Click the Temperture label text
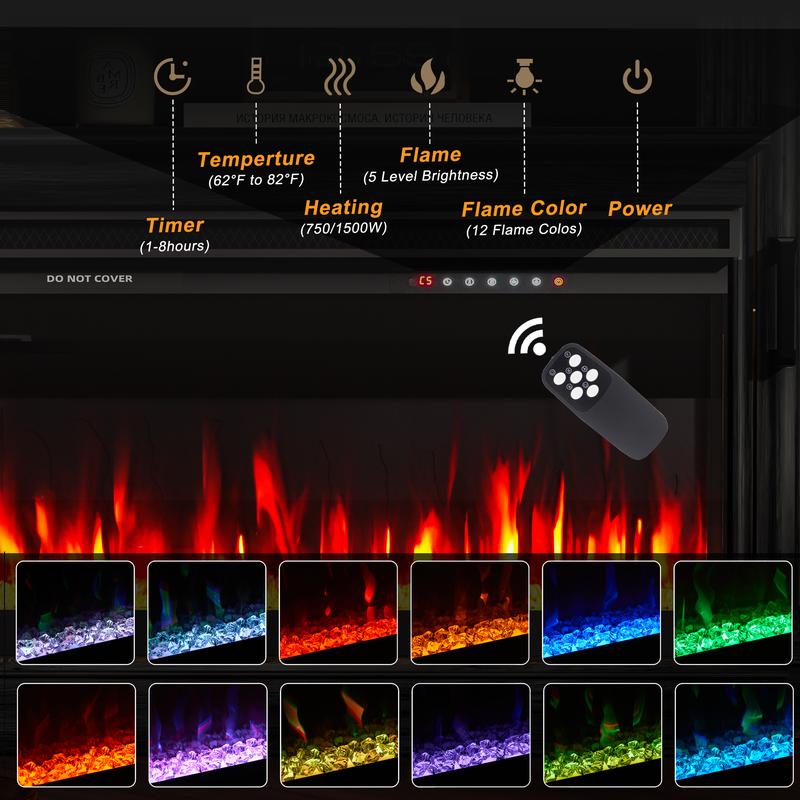Viewport: 800px width, 800px height. pyautogui.click(x=256, y=159)
